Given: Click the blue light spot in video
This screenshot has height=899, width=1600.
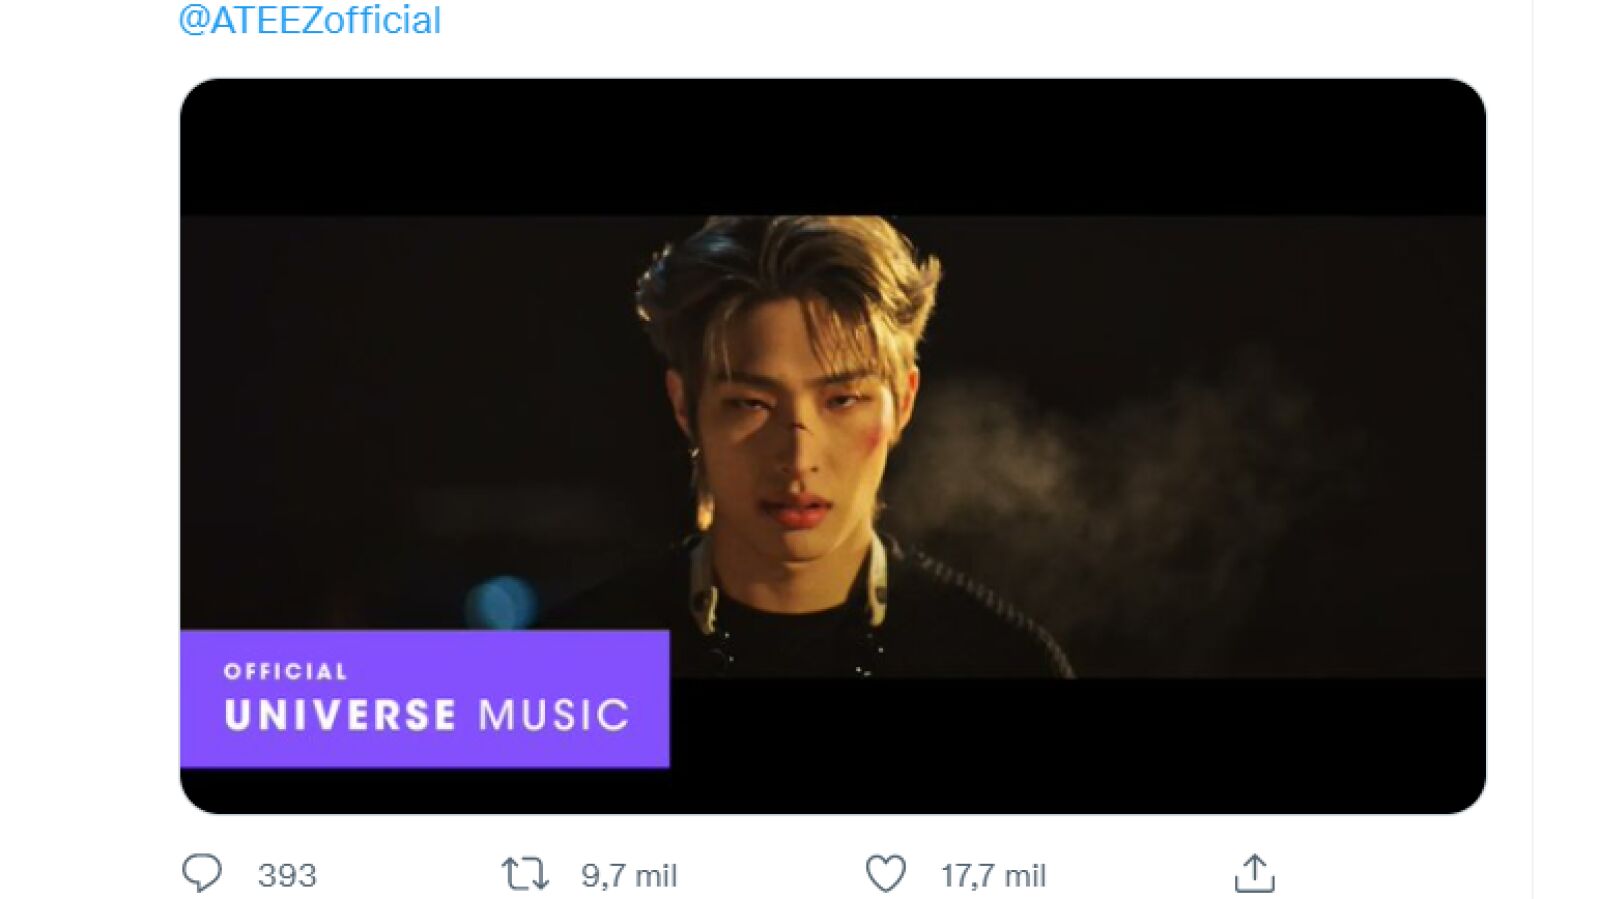Looking at the screenshot, I should [502, 602].
